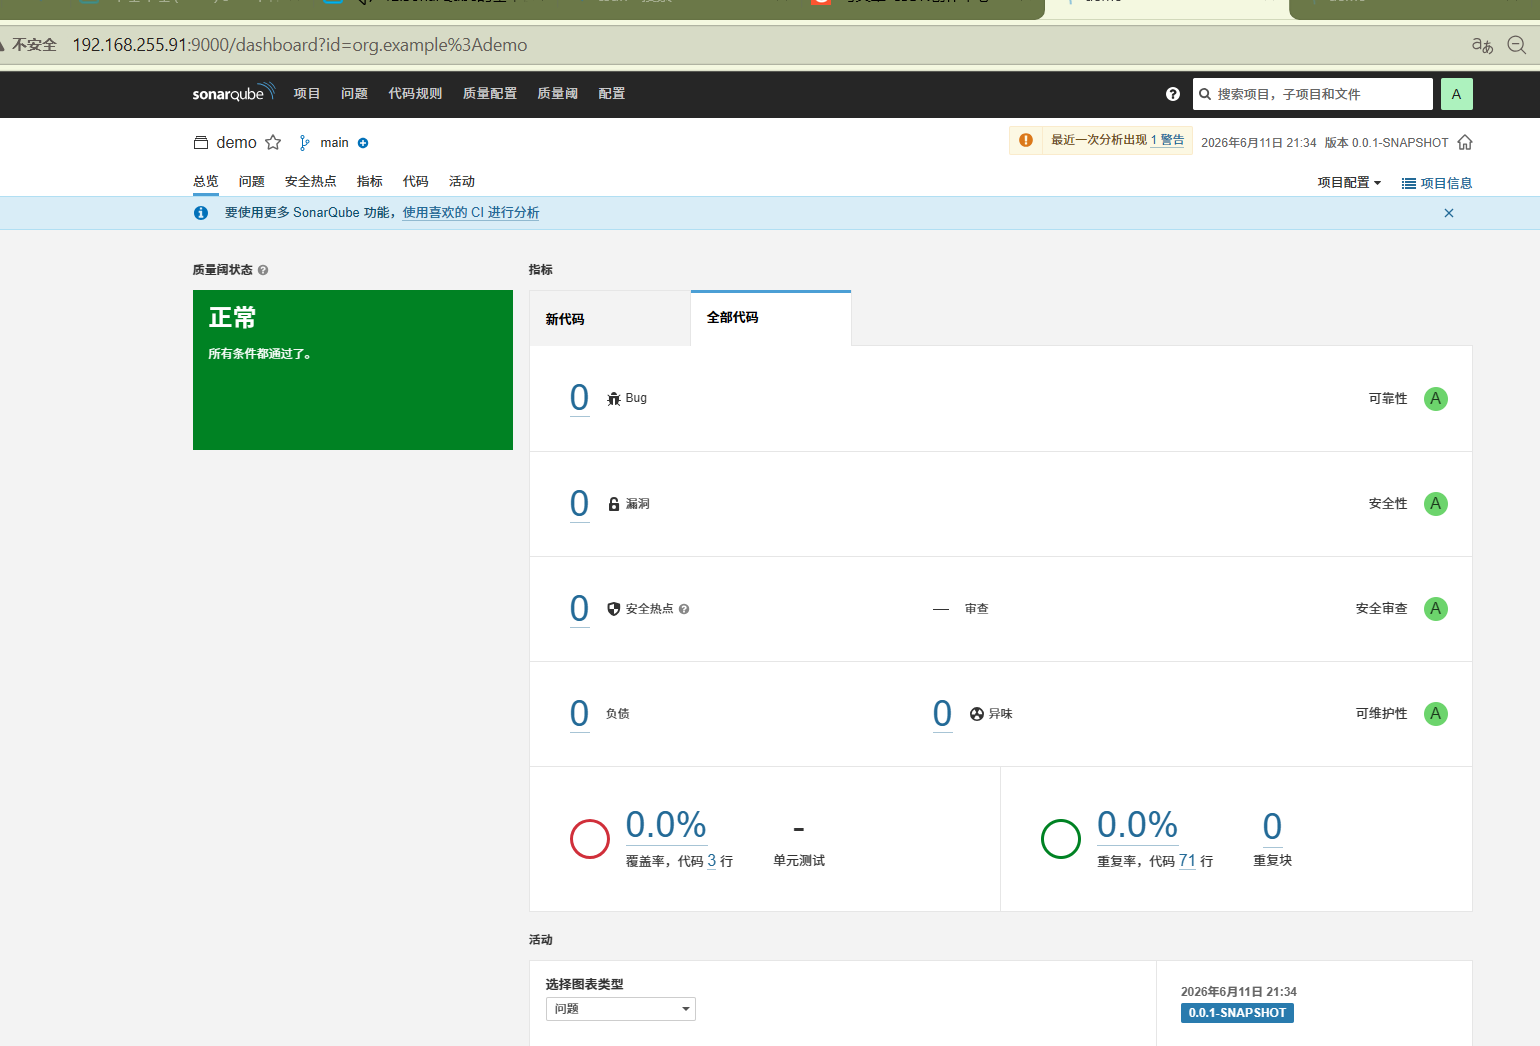This screenshot has height=1046, width=1540.
Task: Switch to the 全部代码 tab
Action: click(x=771, y=318)
